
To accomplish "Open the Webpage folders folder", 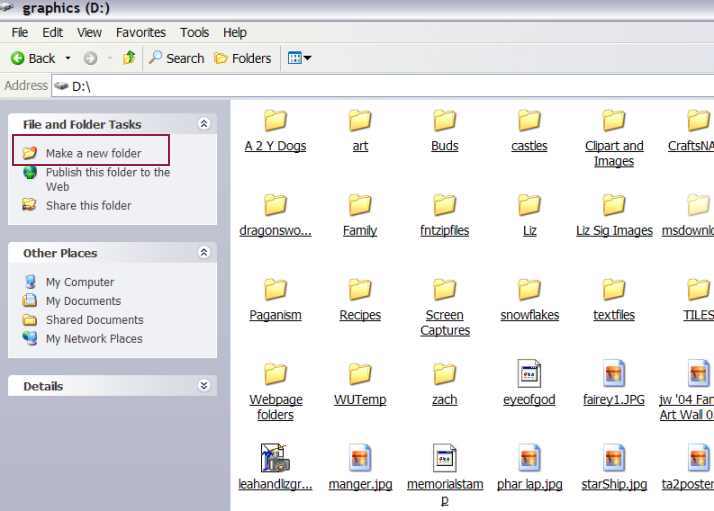I will click(275, 375).
